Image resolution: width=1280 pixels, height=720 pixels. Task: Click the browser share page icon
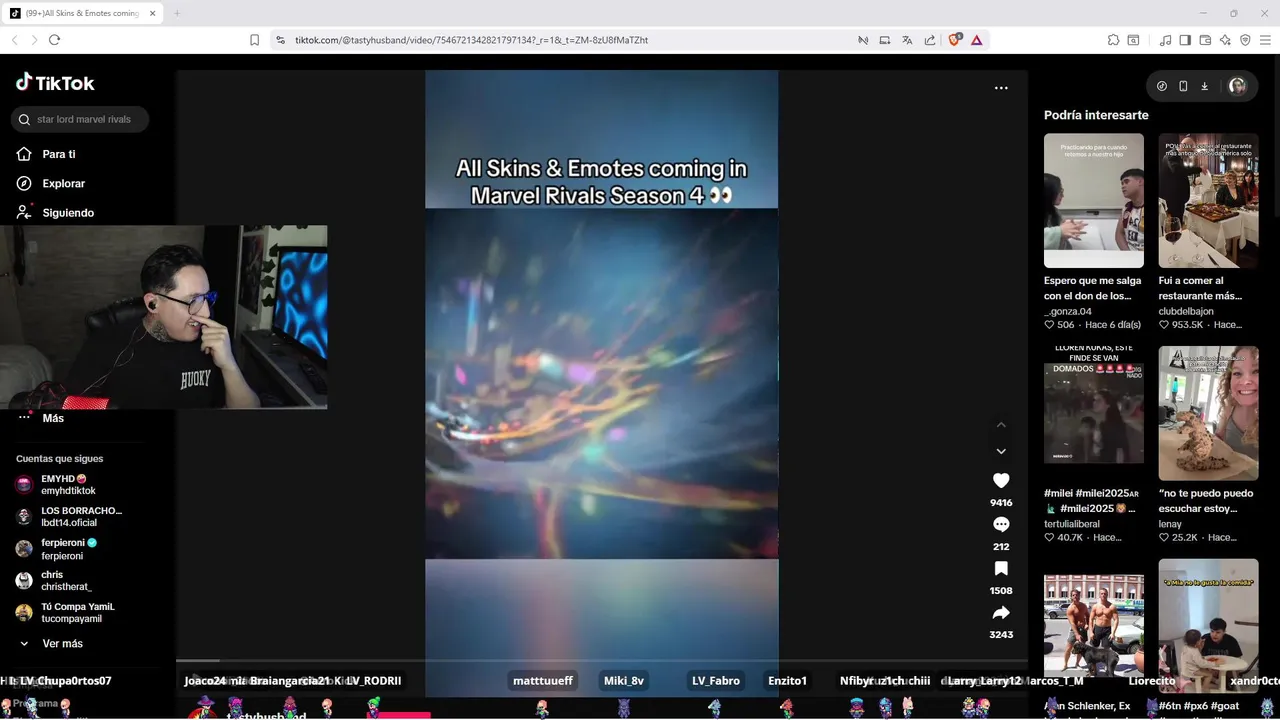click(930, 40)
